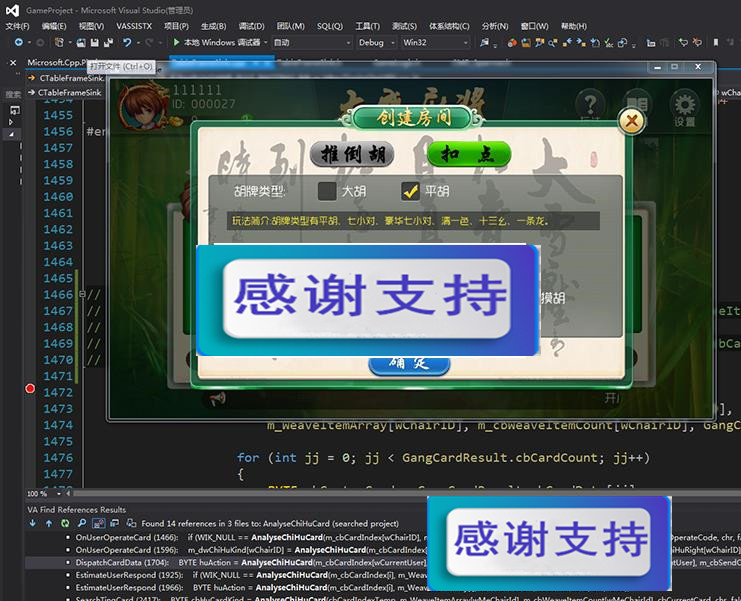The width and height of the screenshot is (741, 601).
Task: Open the VASSISTX menu
Action: (x=134, y=26)
